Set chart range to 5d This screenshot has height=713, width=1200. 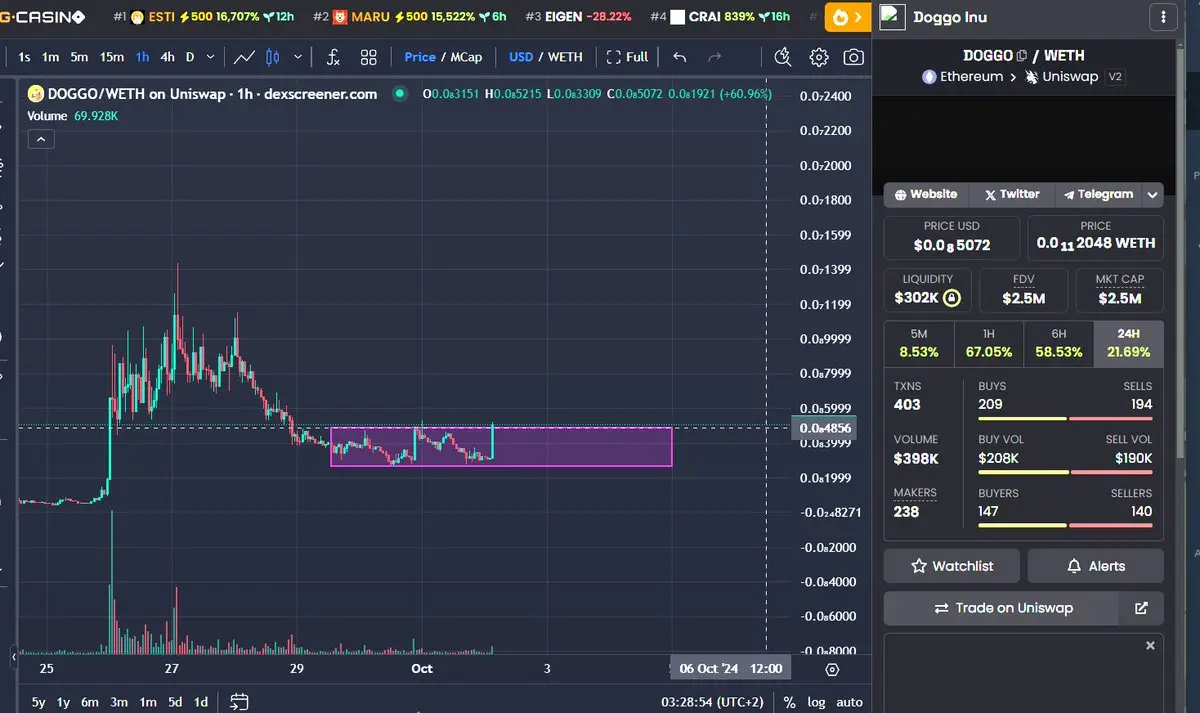coord(175,702)
